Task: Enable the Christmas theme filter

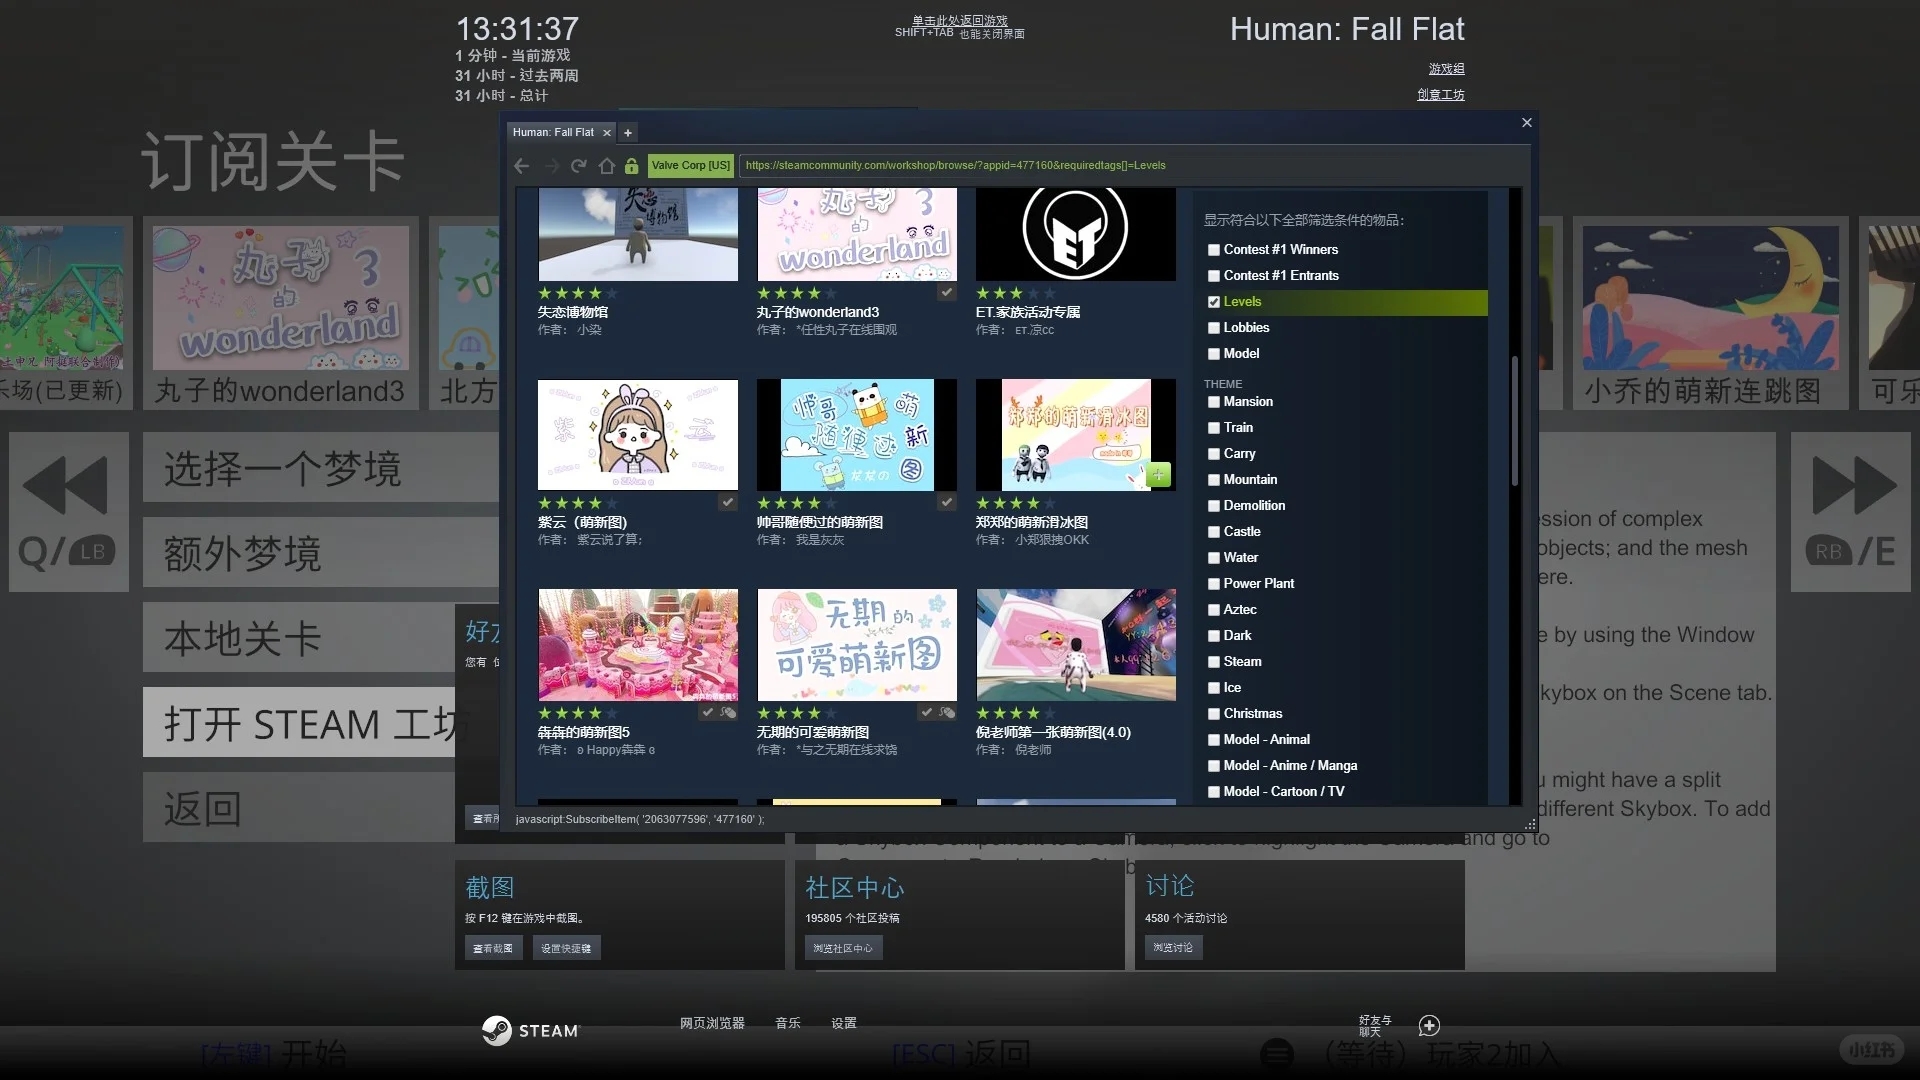Action: coord(1214,714)
